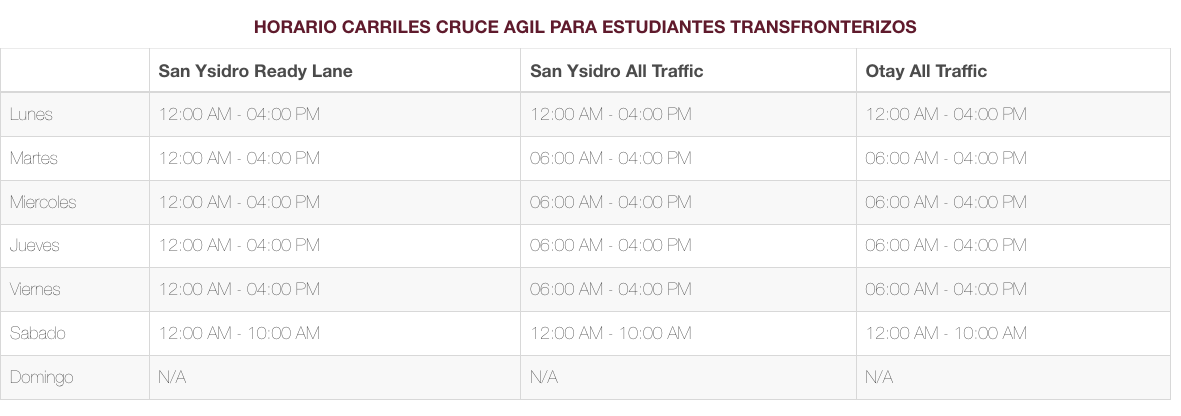
Task: Click Jueves hours under San Ysidro Ready Lane
Action: click(x=239, y=245)
